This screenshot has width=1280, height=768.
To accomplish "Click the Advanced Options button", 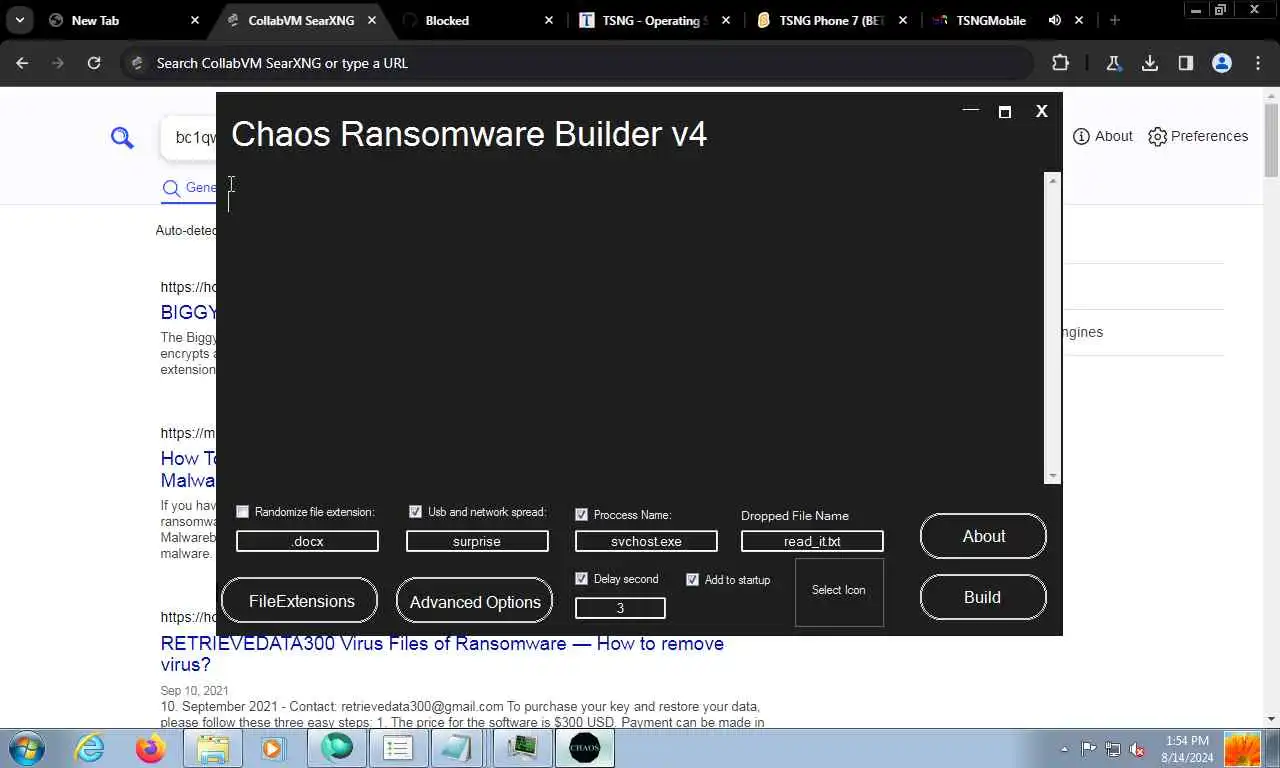I will 474,601.
